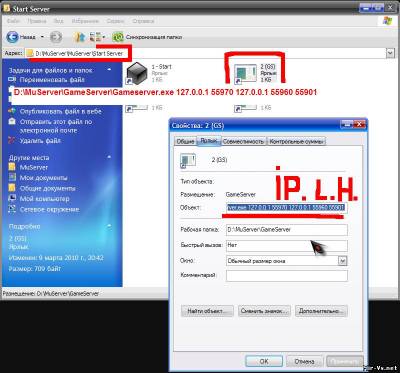The width and height of the screenshot is (400, 373).
Task: Open the window size combo box
Action: tap(287, 261)
